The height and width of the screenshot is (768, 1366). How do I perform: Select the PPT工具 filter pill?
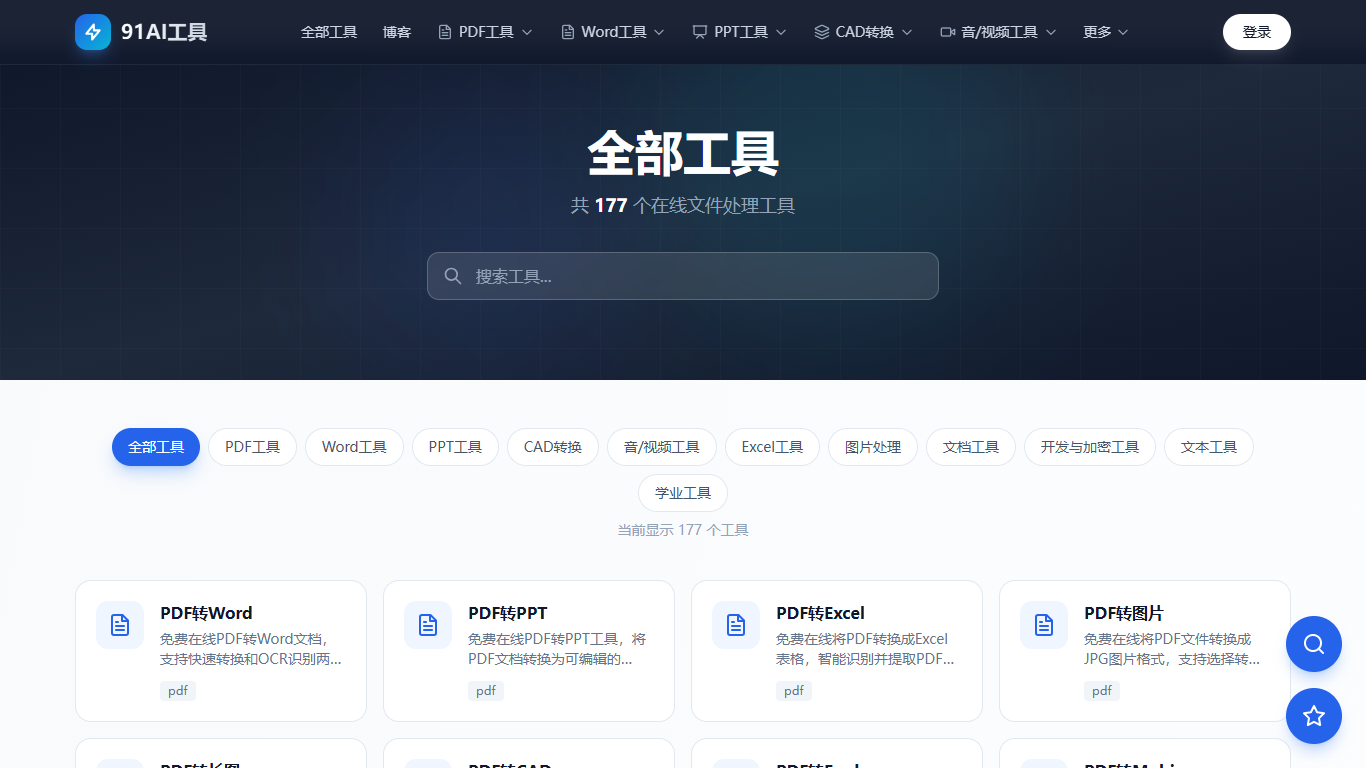click(455, 447)
